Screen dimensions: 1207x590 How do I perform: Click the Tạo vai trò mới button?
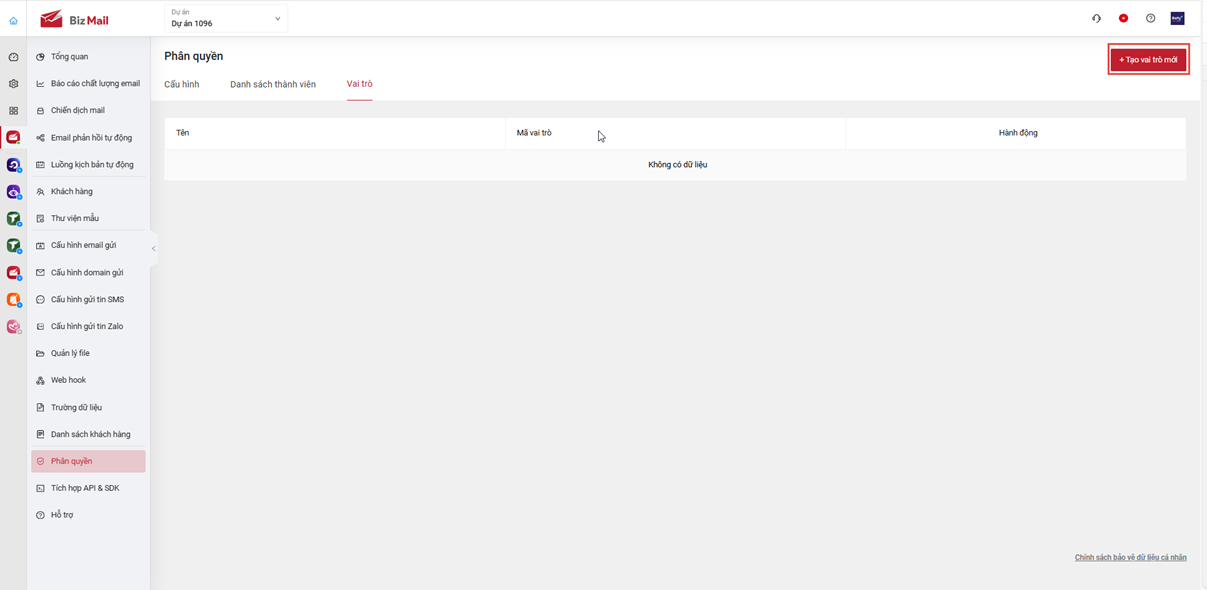pos(1148,60)
